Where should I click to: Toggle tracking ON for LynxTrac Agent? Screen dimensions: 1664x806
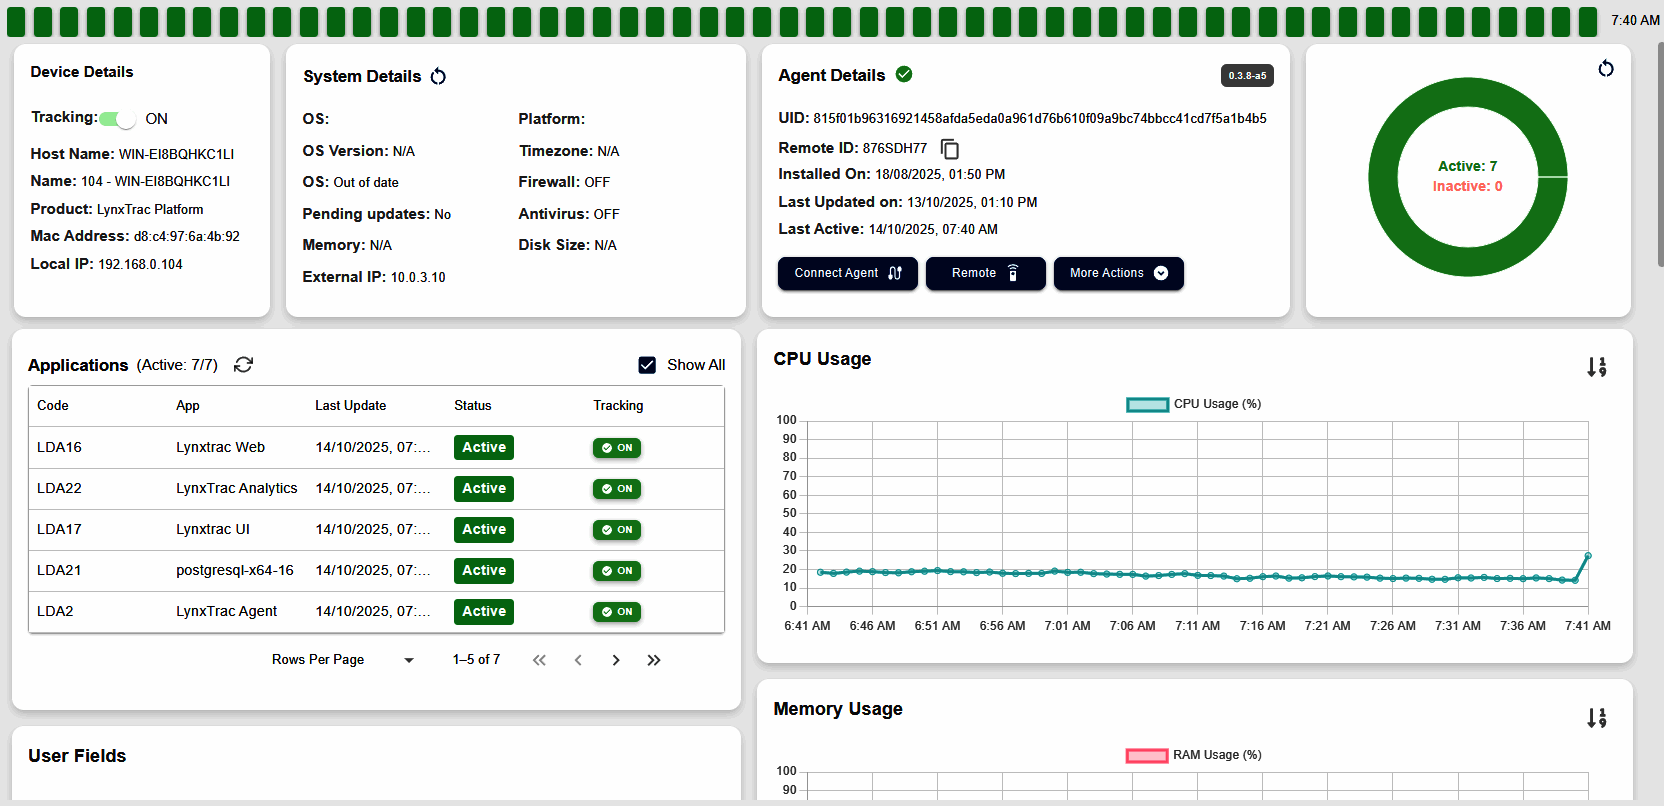coord(617,612)
